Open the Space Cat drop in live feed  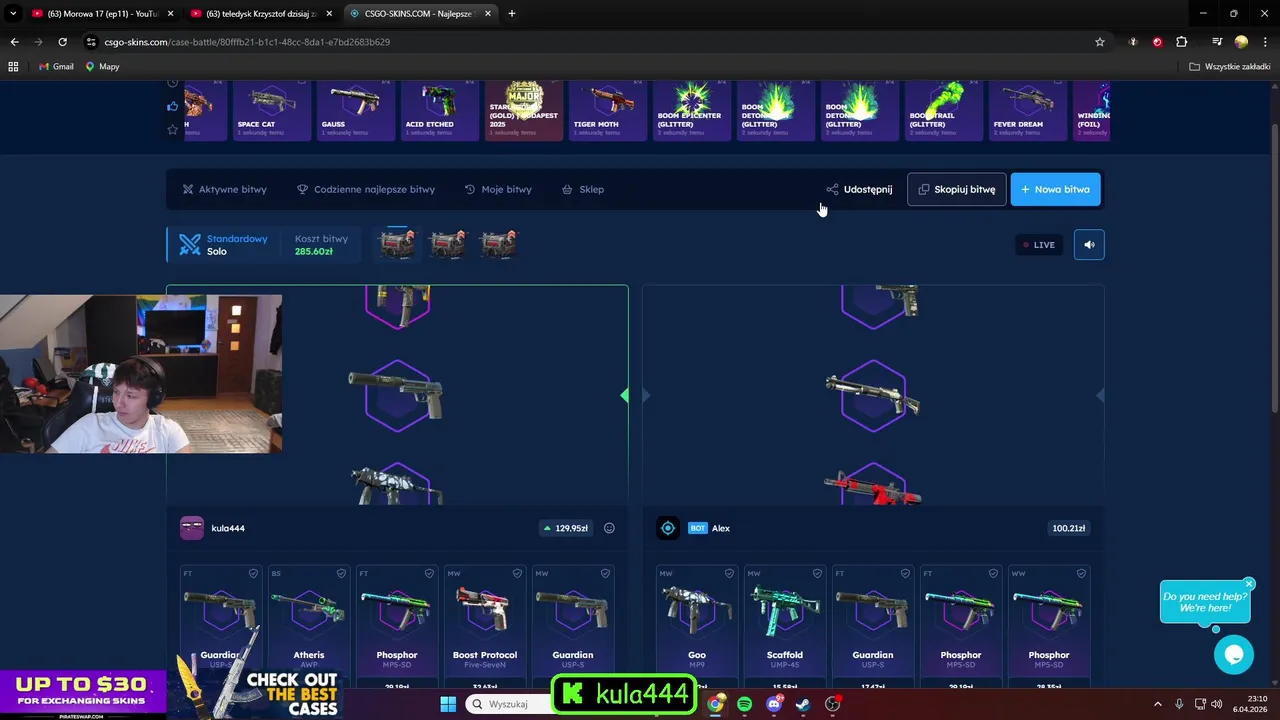click(271, 110)
